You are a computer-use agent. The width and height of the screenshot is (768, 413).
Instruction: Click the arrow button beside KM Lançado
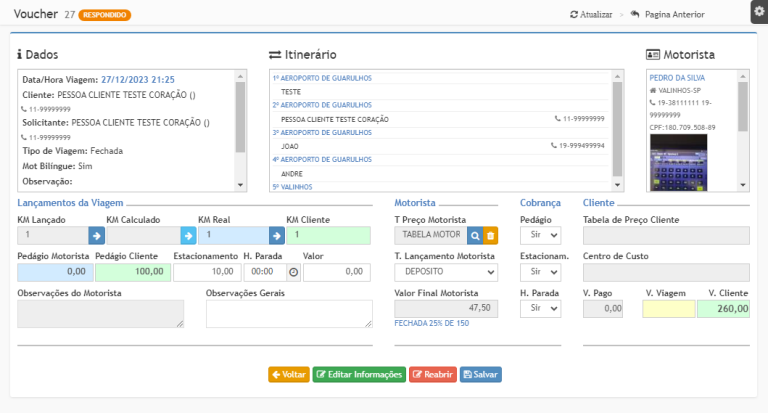coord(97,236)
